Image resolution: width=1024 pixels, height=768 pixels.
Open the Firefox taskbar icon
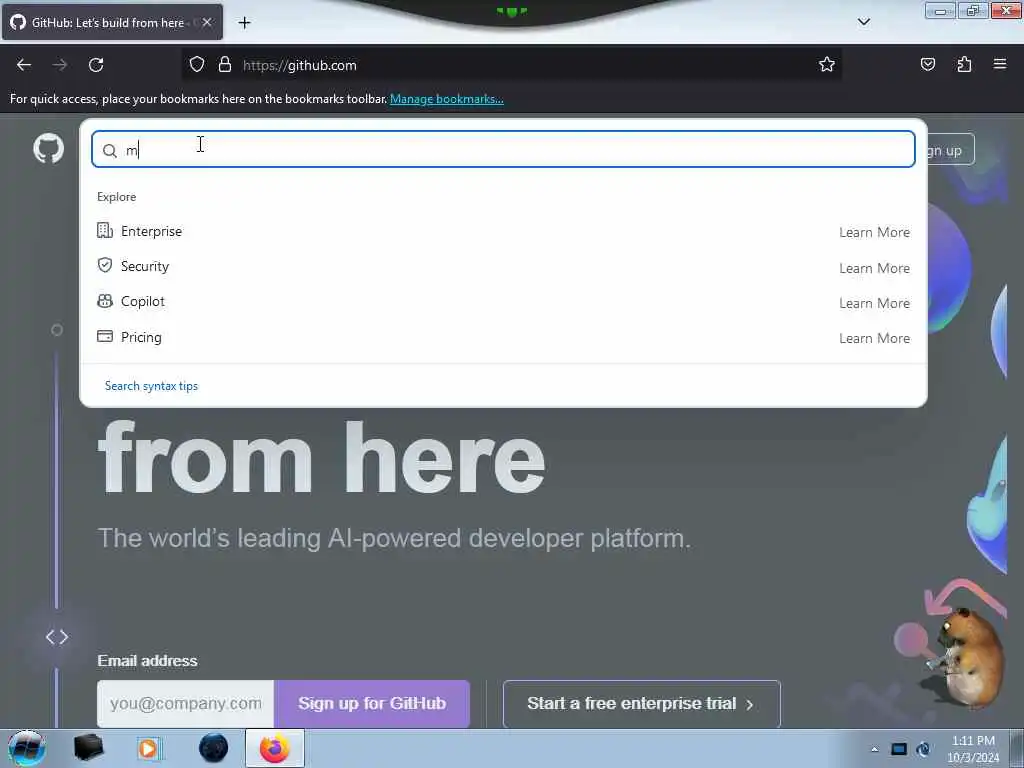click(x=274, y=748)
